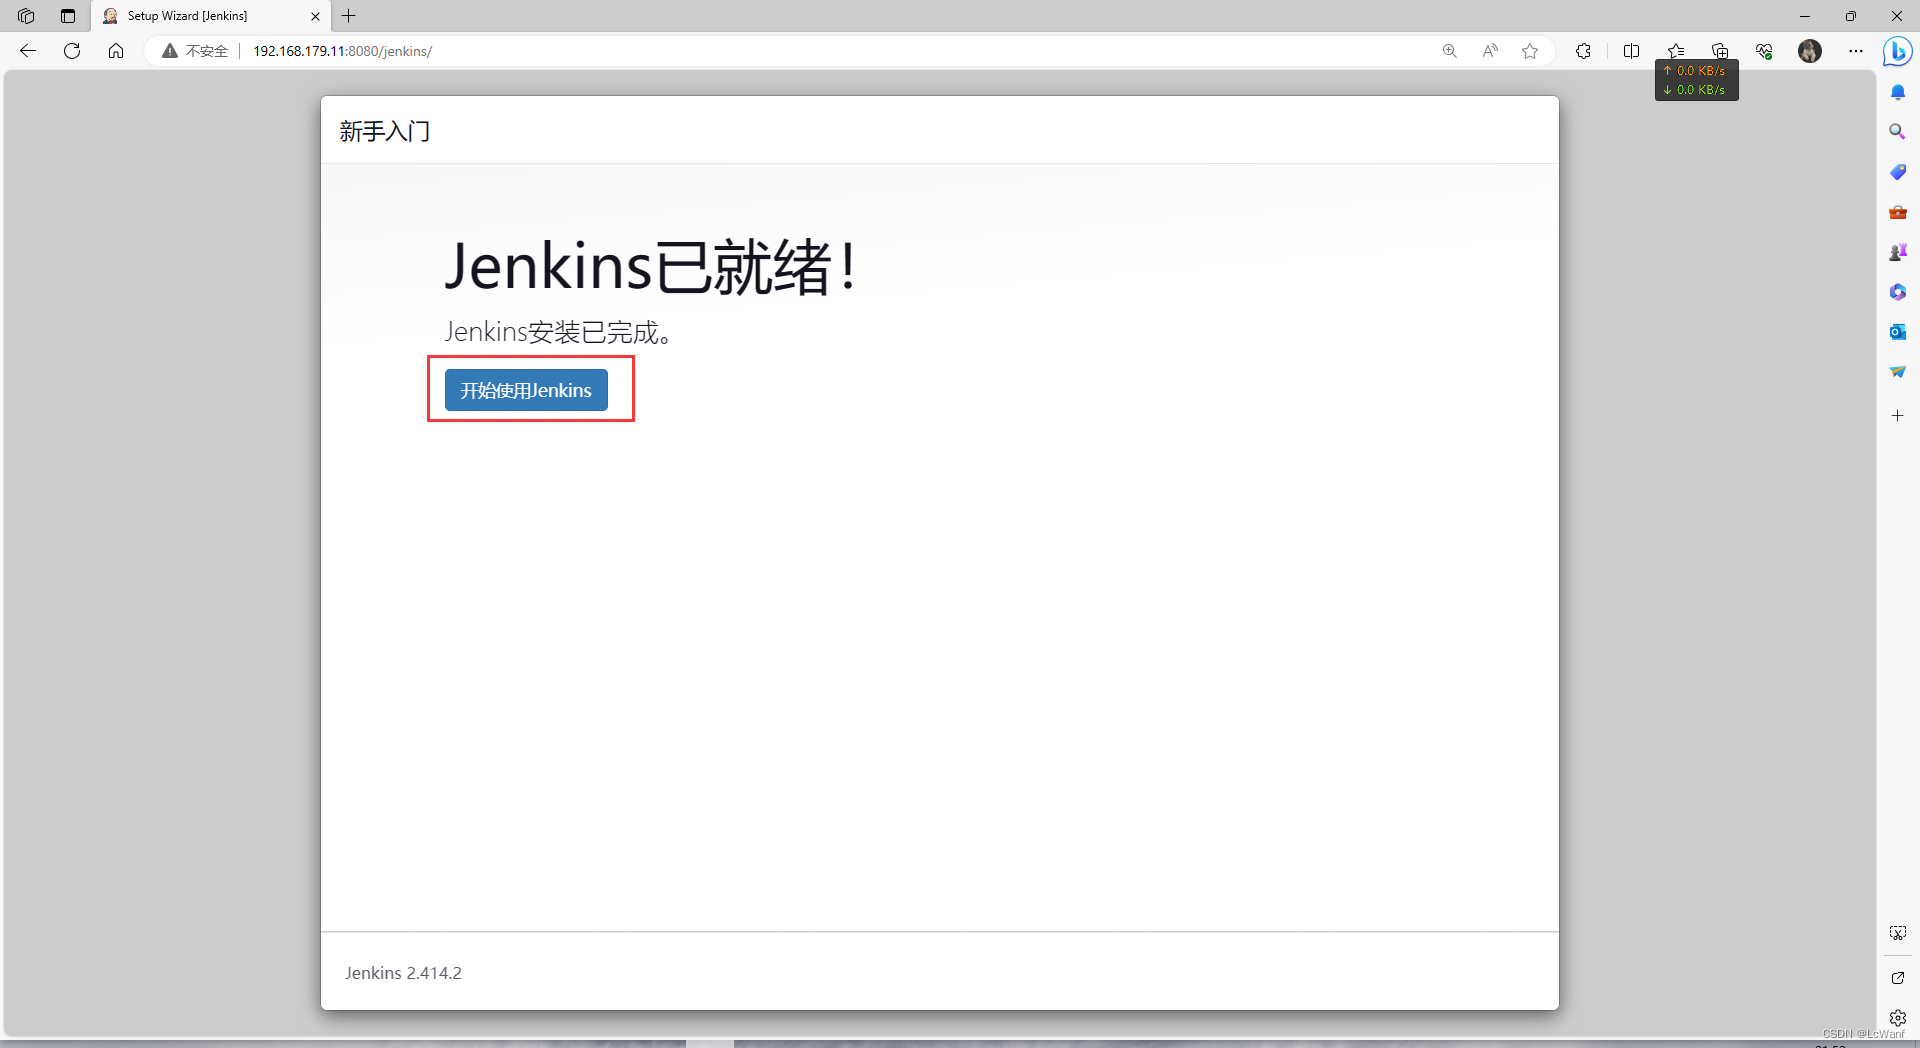Open the user profile avatar

(1810, 51)
